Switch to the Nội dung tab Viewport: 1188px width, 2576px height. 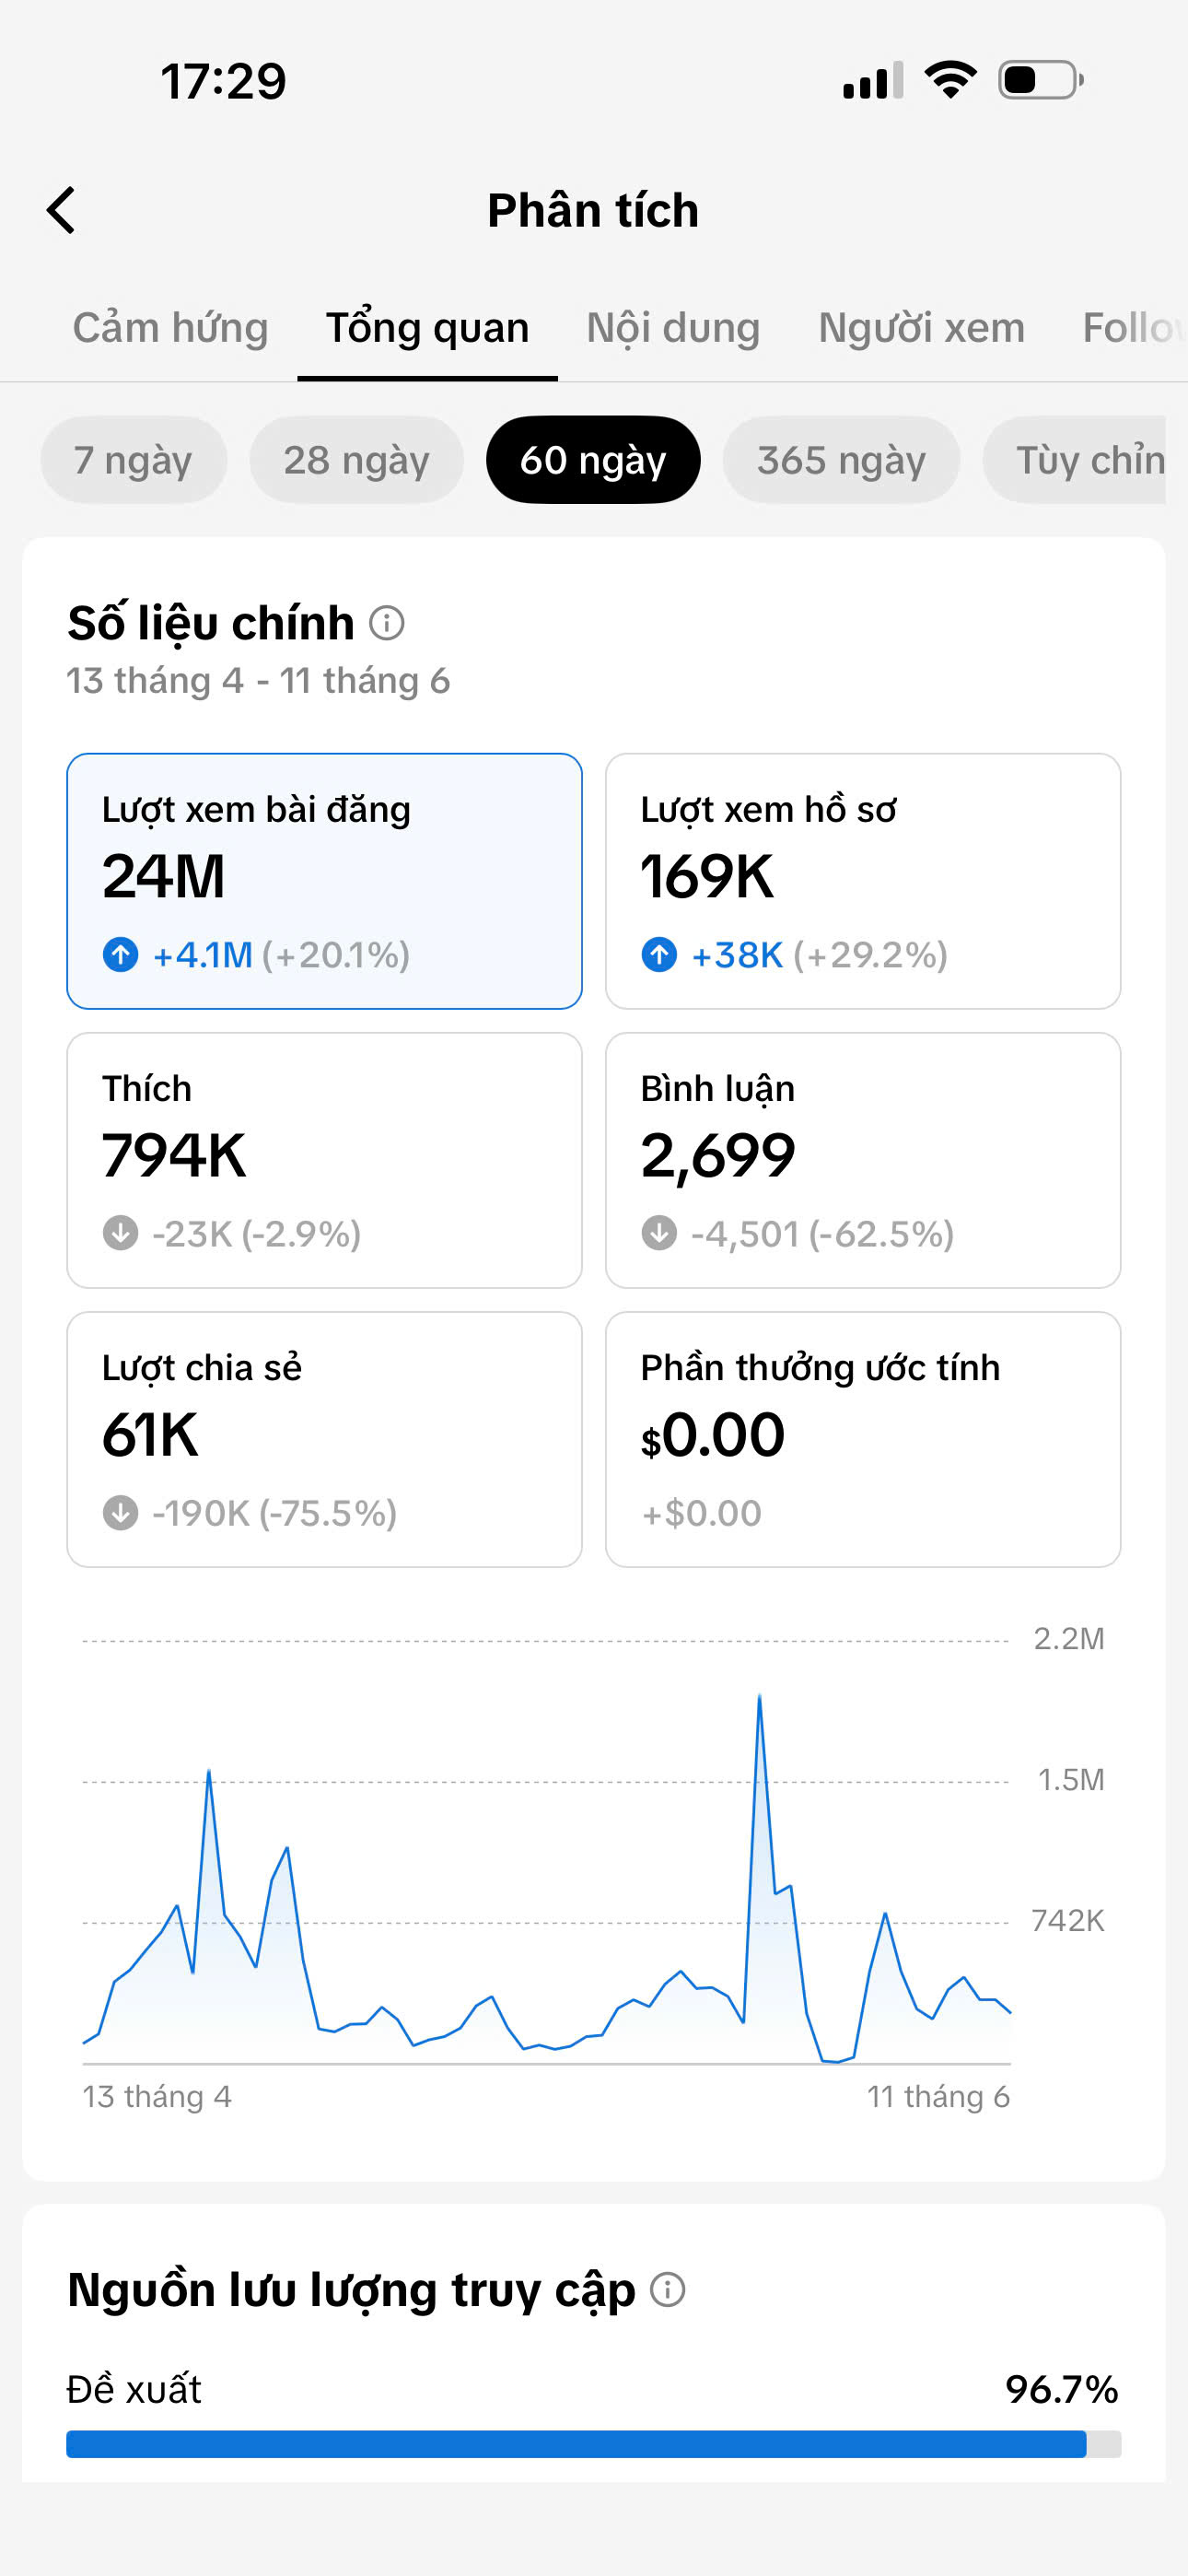tap(673, 328)
